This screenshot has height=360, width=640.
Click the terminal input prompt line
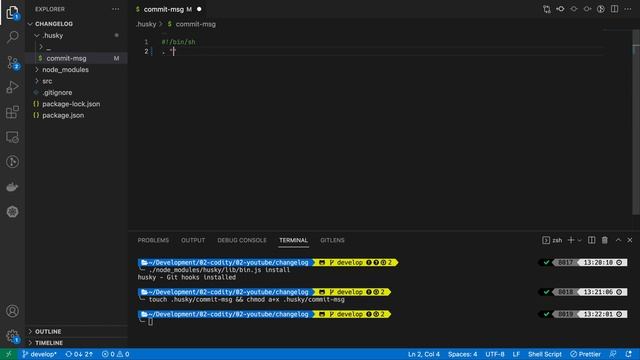tap(151, 322)
